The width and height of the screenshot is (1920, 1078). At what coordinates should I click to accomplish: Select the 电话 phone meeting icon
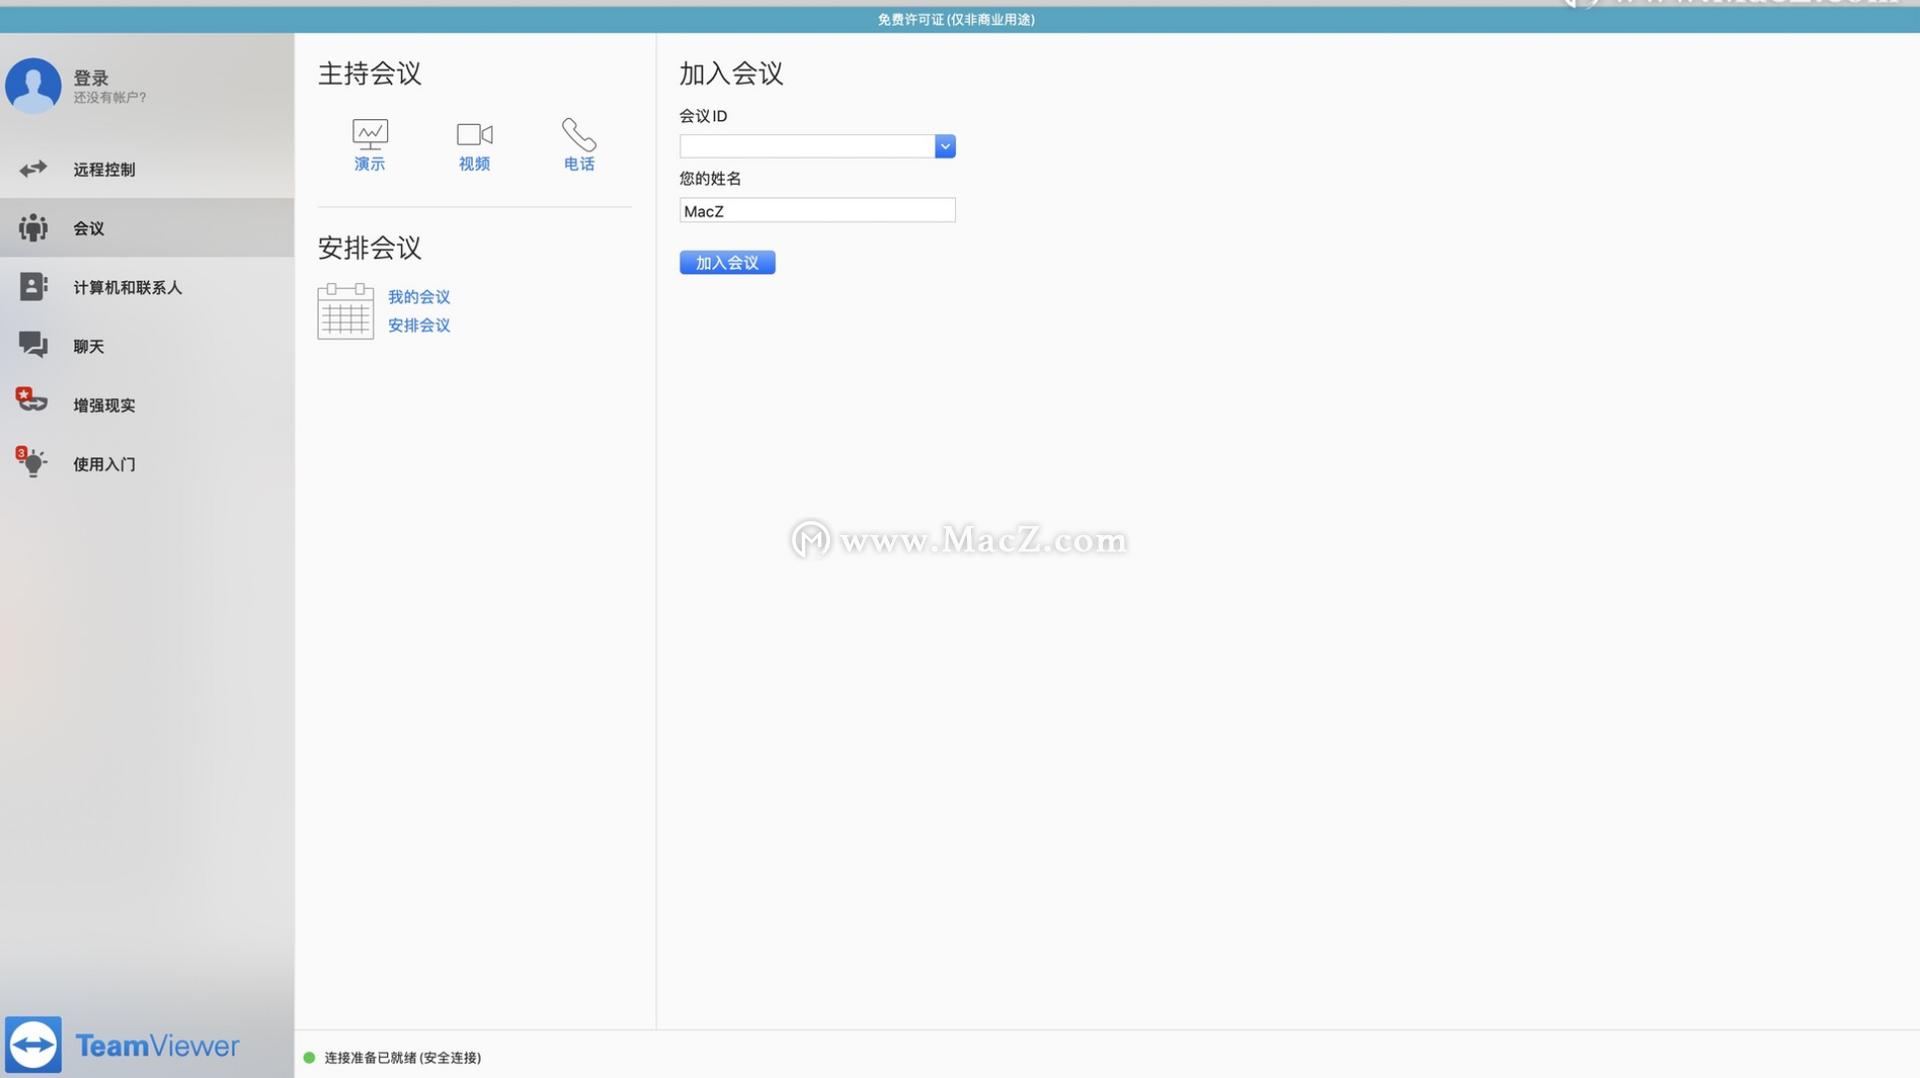pos(578,135)
